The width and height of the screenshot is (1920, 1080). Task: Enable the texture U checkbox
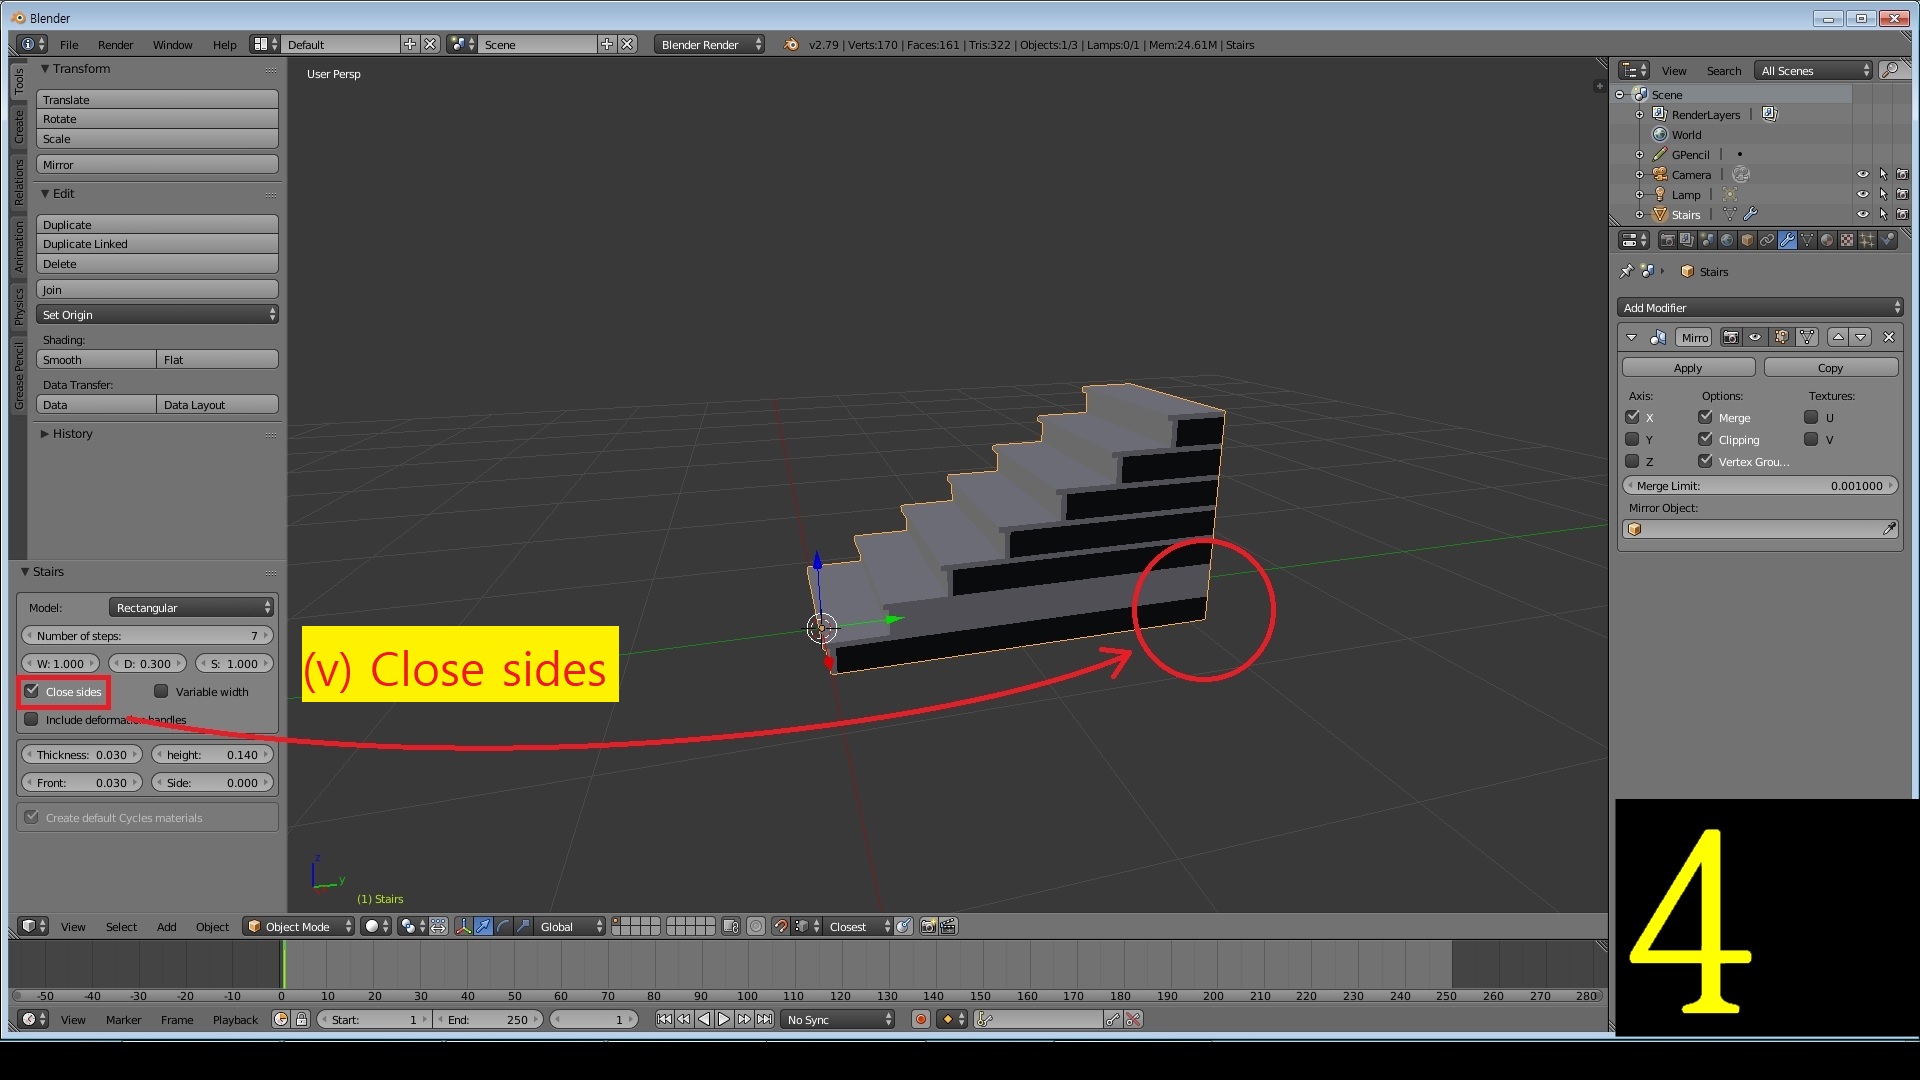[1811, 417]
